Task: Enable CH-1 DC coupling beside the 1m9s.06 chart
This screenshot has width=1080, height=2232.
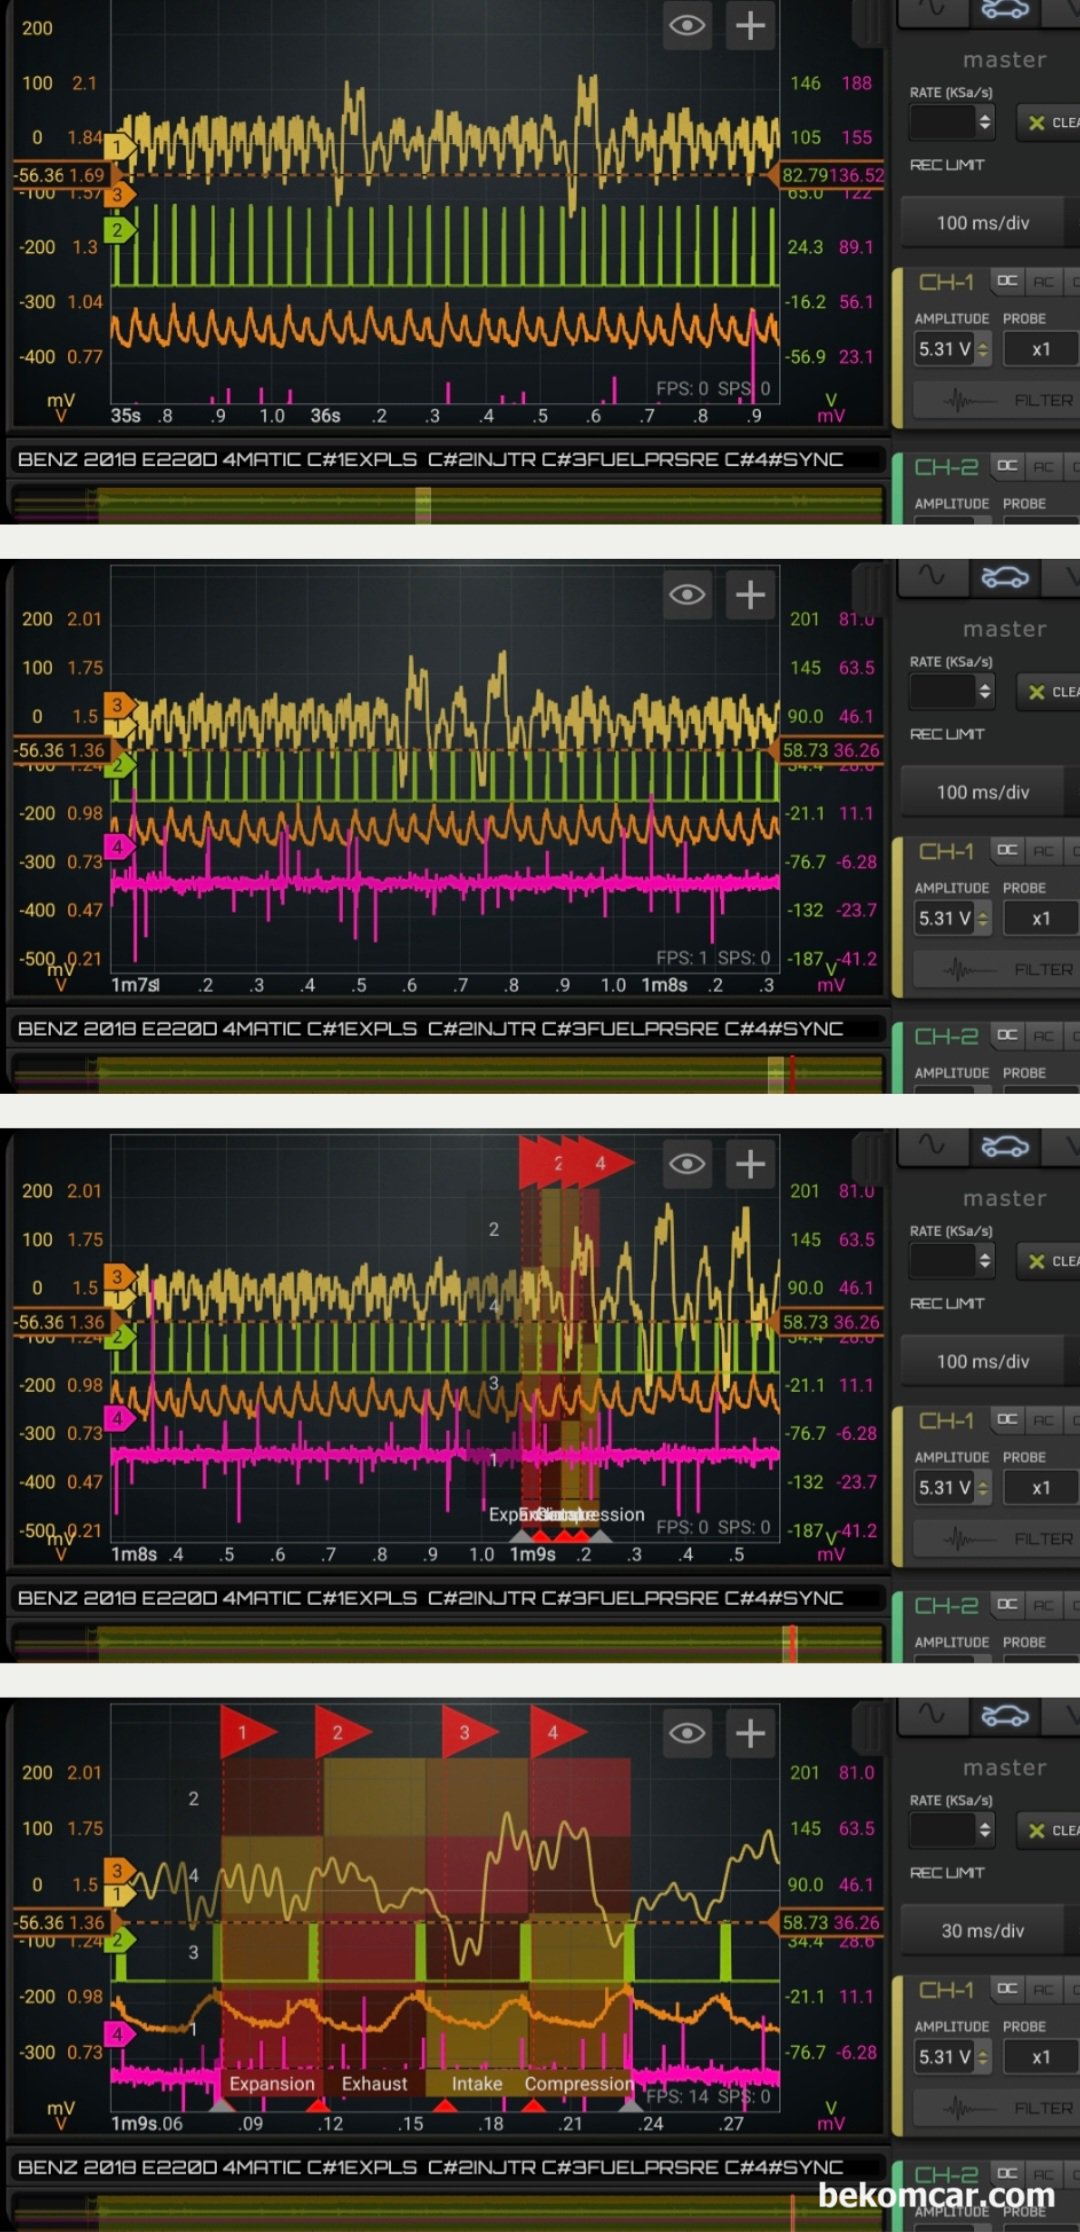Action: pos(1007,1989)
